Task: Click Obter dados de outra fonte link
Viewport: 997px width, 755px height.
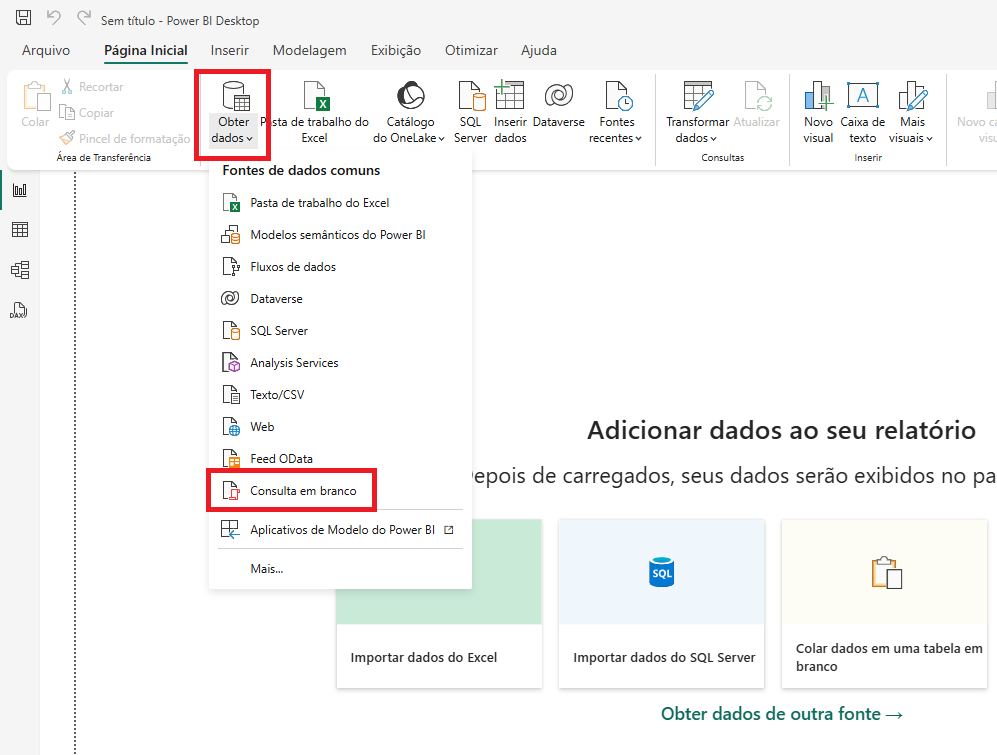Action: click(782, 714)
